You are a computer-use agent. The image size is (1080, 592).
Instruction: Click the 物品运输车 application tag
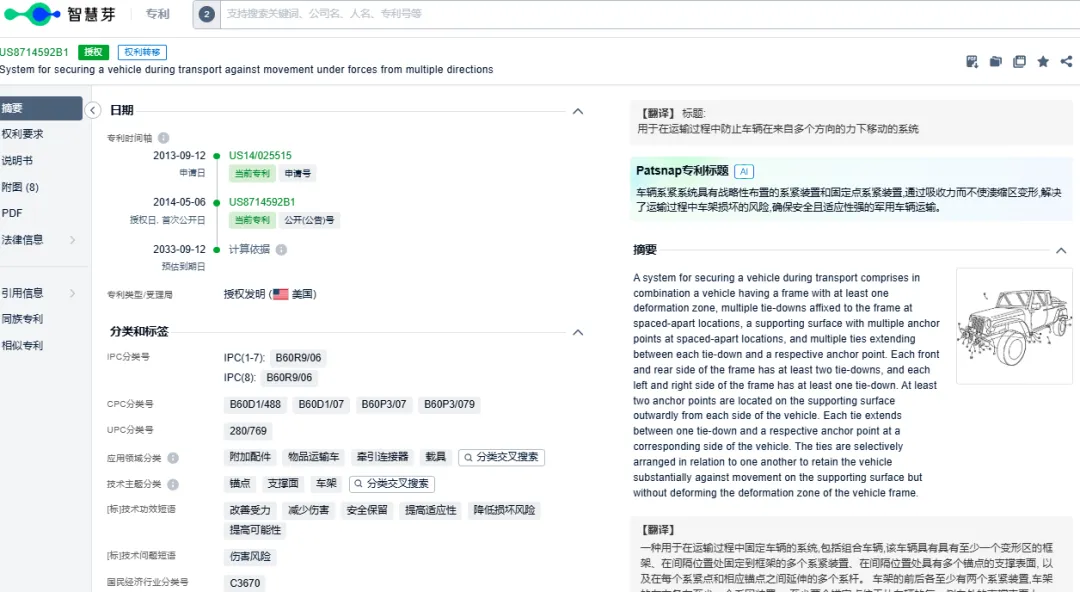tap(313, 457)
